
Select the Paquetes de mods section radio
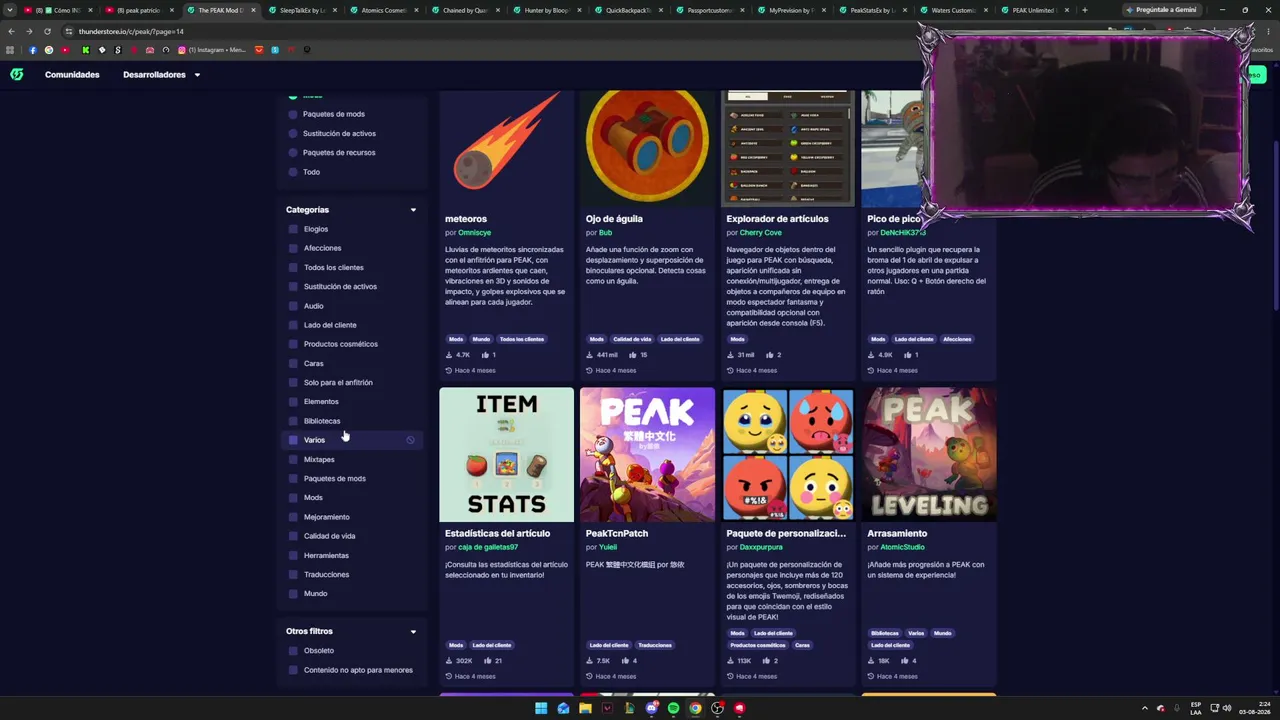point(293,114)
